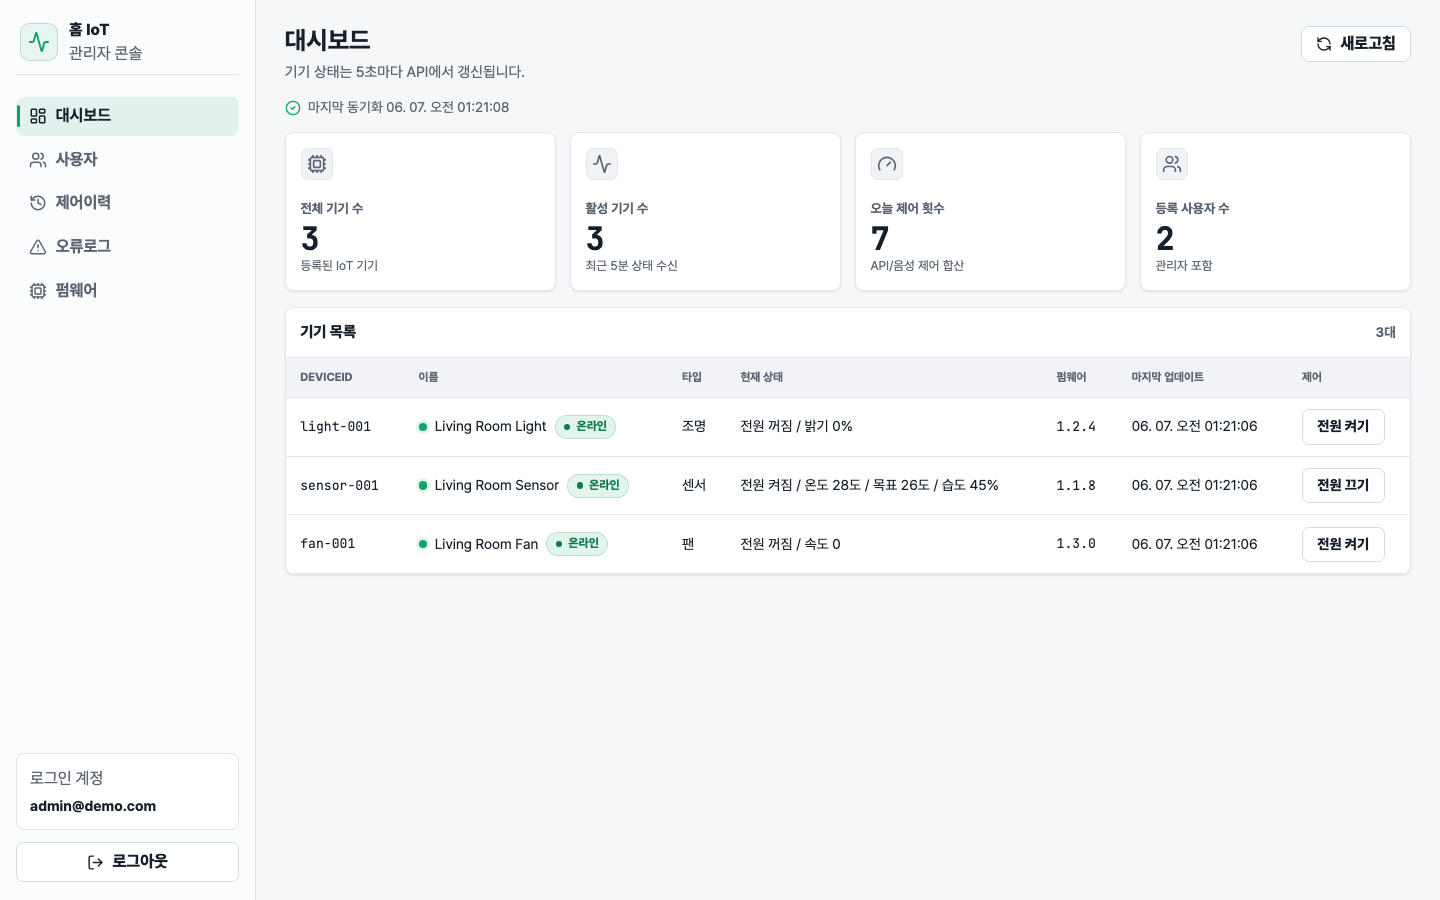
Task: Turn off sensor-001 with 전원 끄기
Action: click(x=1343, y=486)
